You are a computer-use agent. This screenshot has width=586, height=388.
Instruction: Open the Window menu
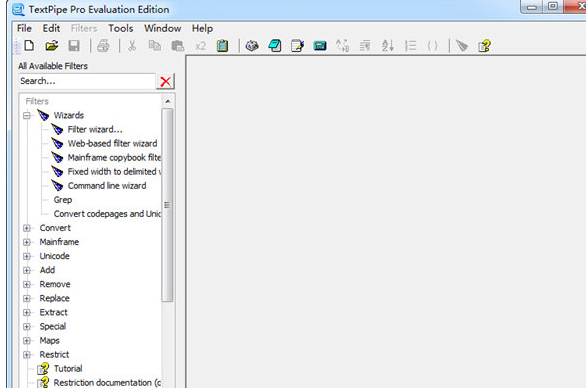(x=163, y=28)
